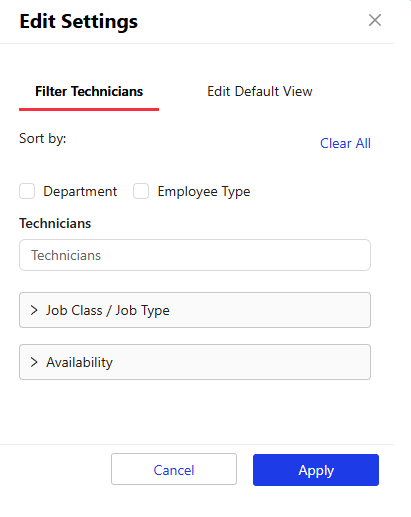Enable the Employee Type checkbox
This screenshot has height=517, width=411.
[141, 191]
